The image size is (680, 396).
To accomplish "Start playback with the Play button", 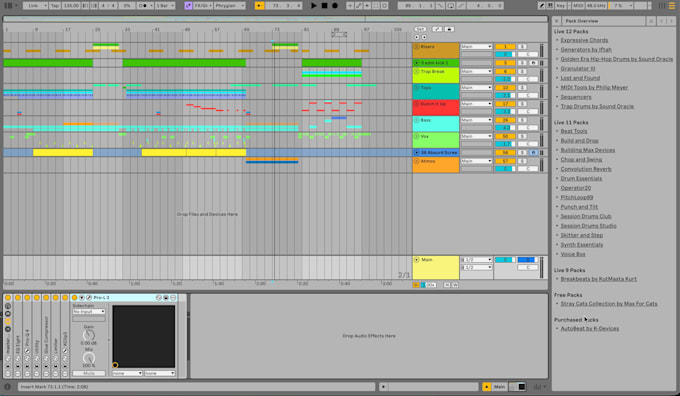I will tap(314, 6).
